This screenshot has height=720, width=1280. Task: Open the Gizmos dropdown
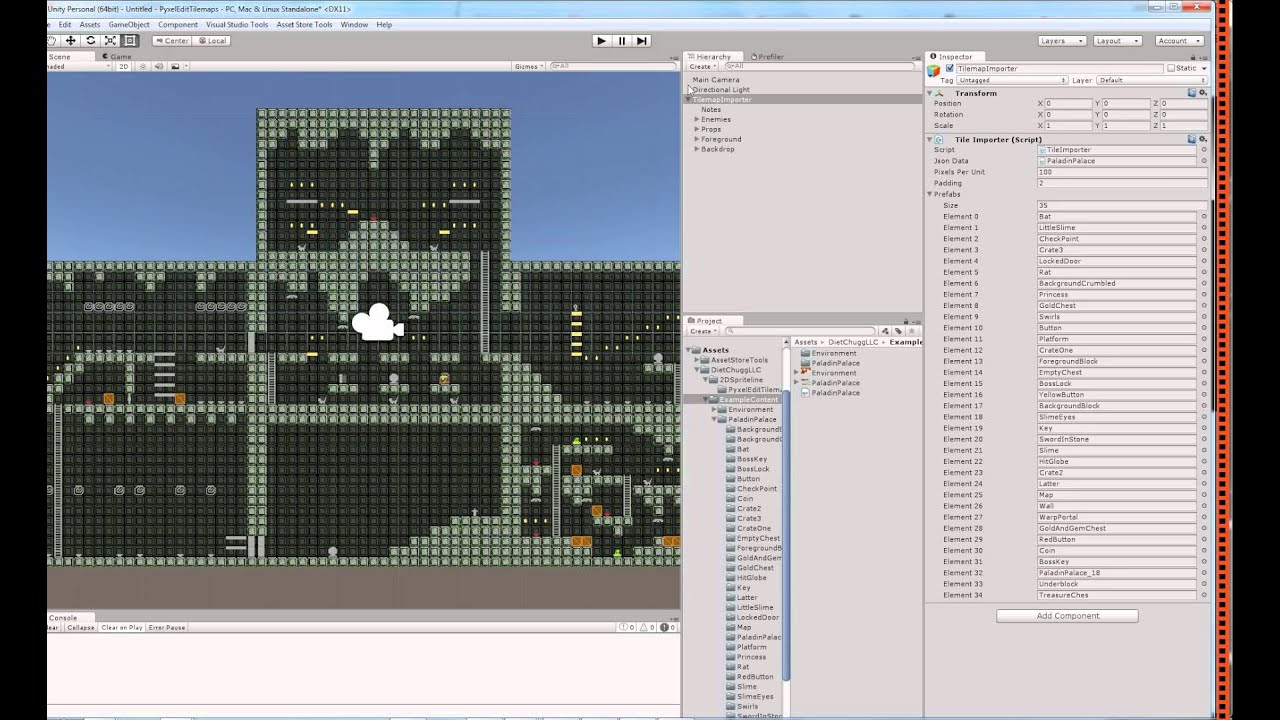click(528, 67)
